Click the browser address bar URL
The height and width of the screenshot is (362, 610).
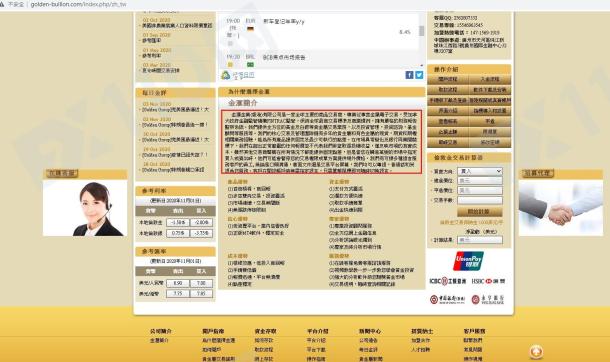pyautogui.click(x=79, y=4)
